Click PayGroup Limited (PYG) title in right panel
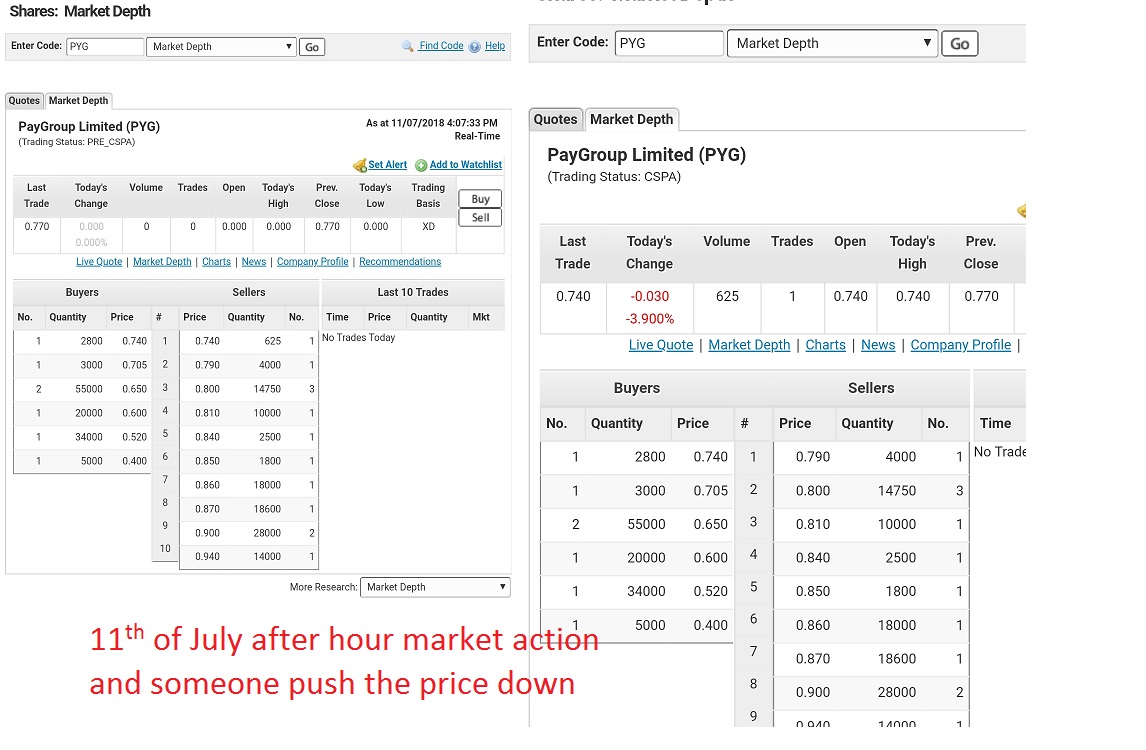Viewport: 1146px width, 750px height. 647,155
